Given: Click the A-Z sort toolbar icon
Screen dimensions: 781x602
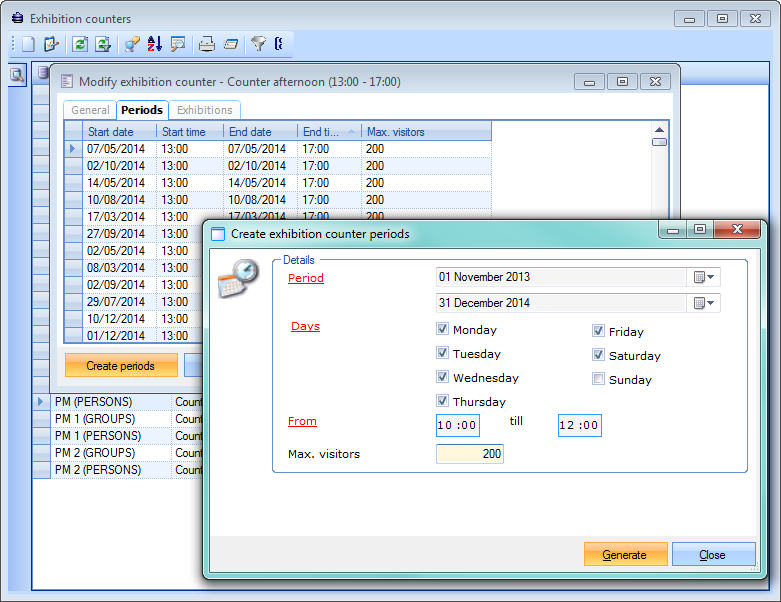Looking at the screenshot, I should 154,44.
